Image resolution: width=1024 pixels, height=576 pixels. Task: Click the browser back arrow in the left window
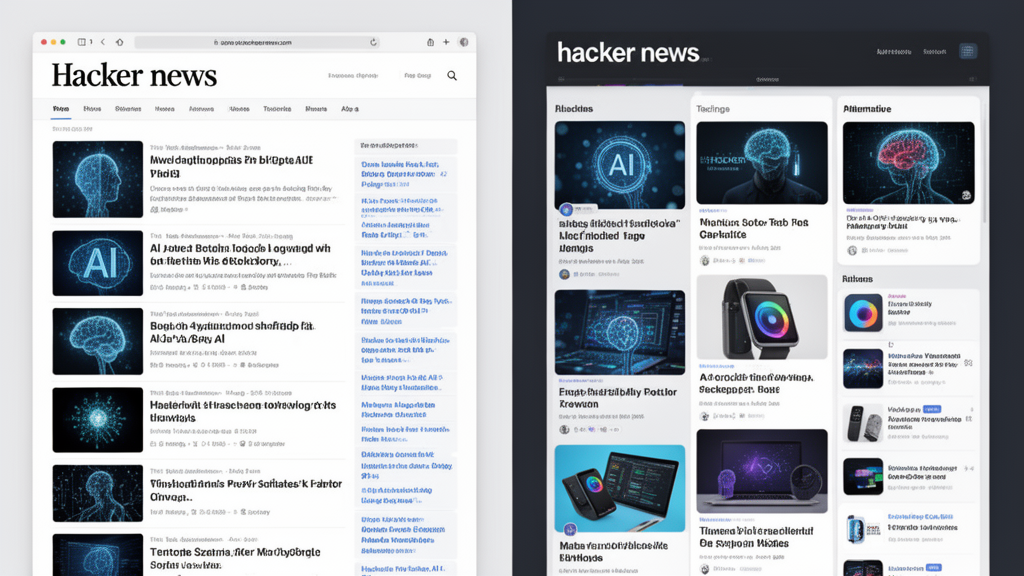coord(103,42)
